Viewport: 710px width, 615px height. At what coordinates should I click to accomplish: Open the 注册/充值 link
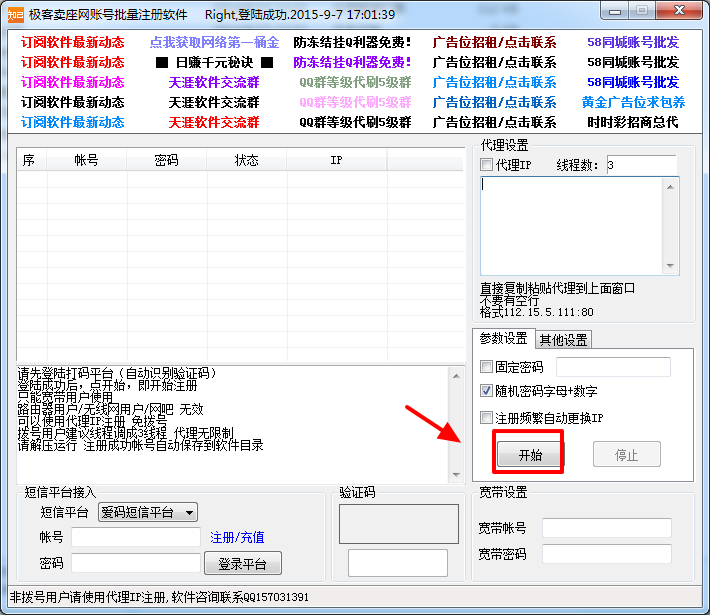pyautogui.click(x=237, y=537)
